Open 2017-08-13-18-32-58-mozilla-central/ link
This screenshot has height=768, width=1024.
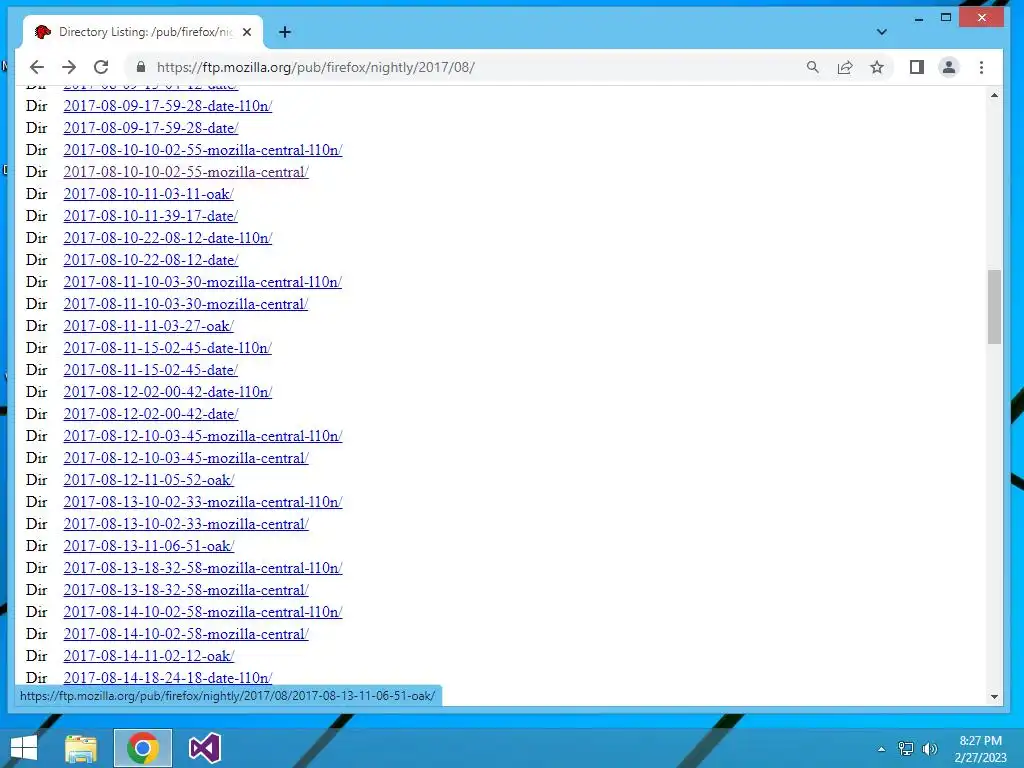pos(186,590)
